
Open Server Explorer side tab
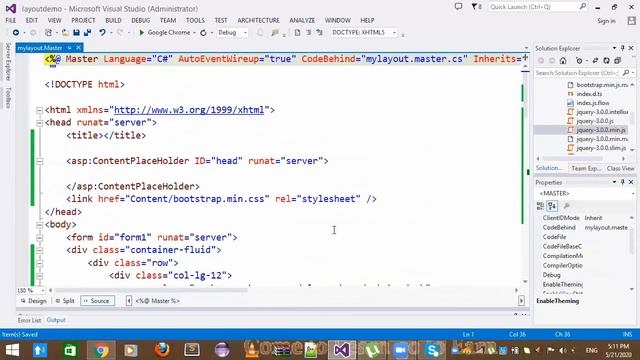8,61
